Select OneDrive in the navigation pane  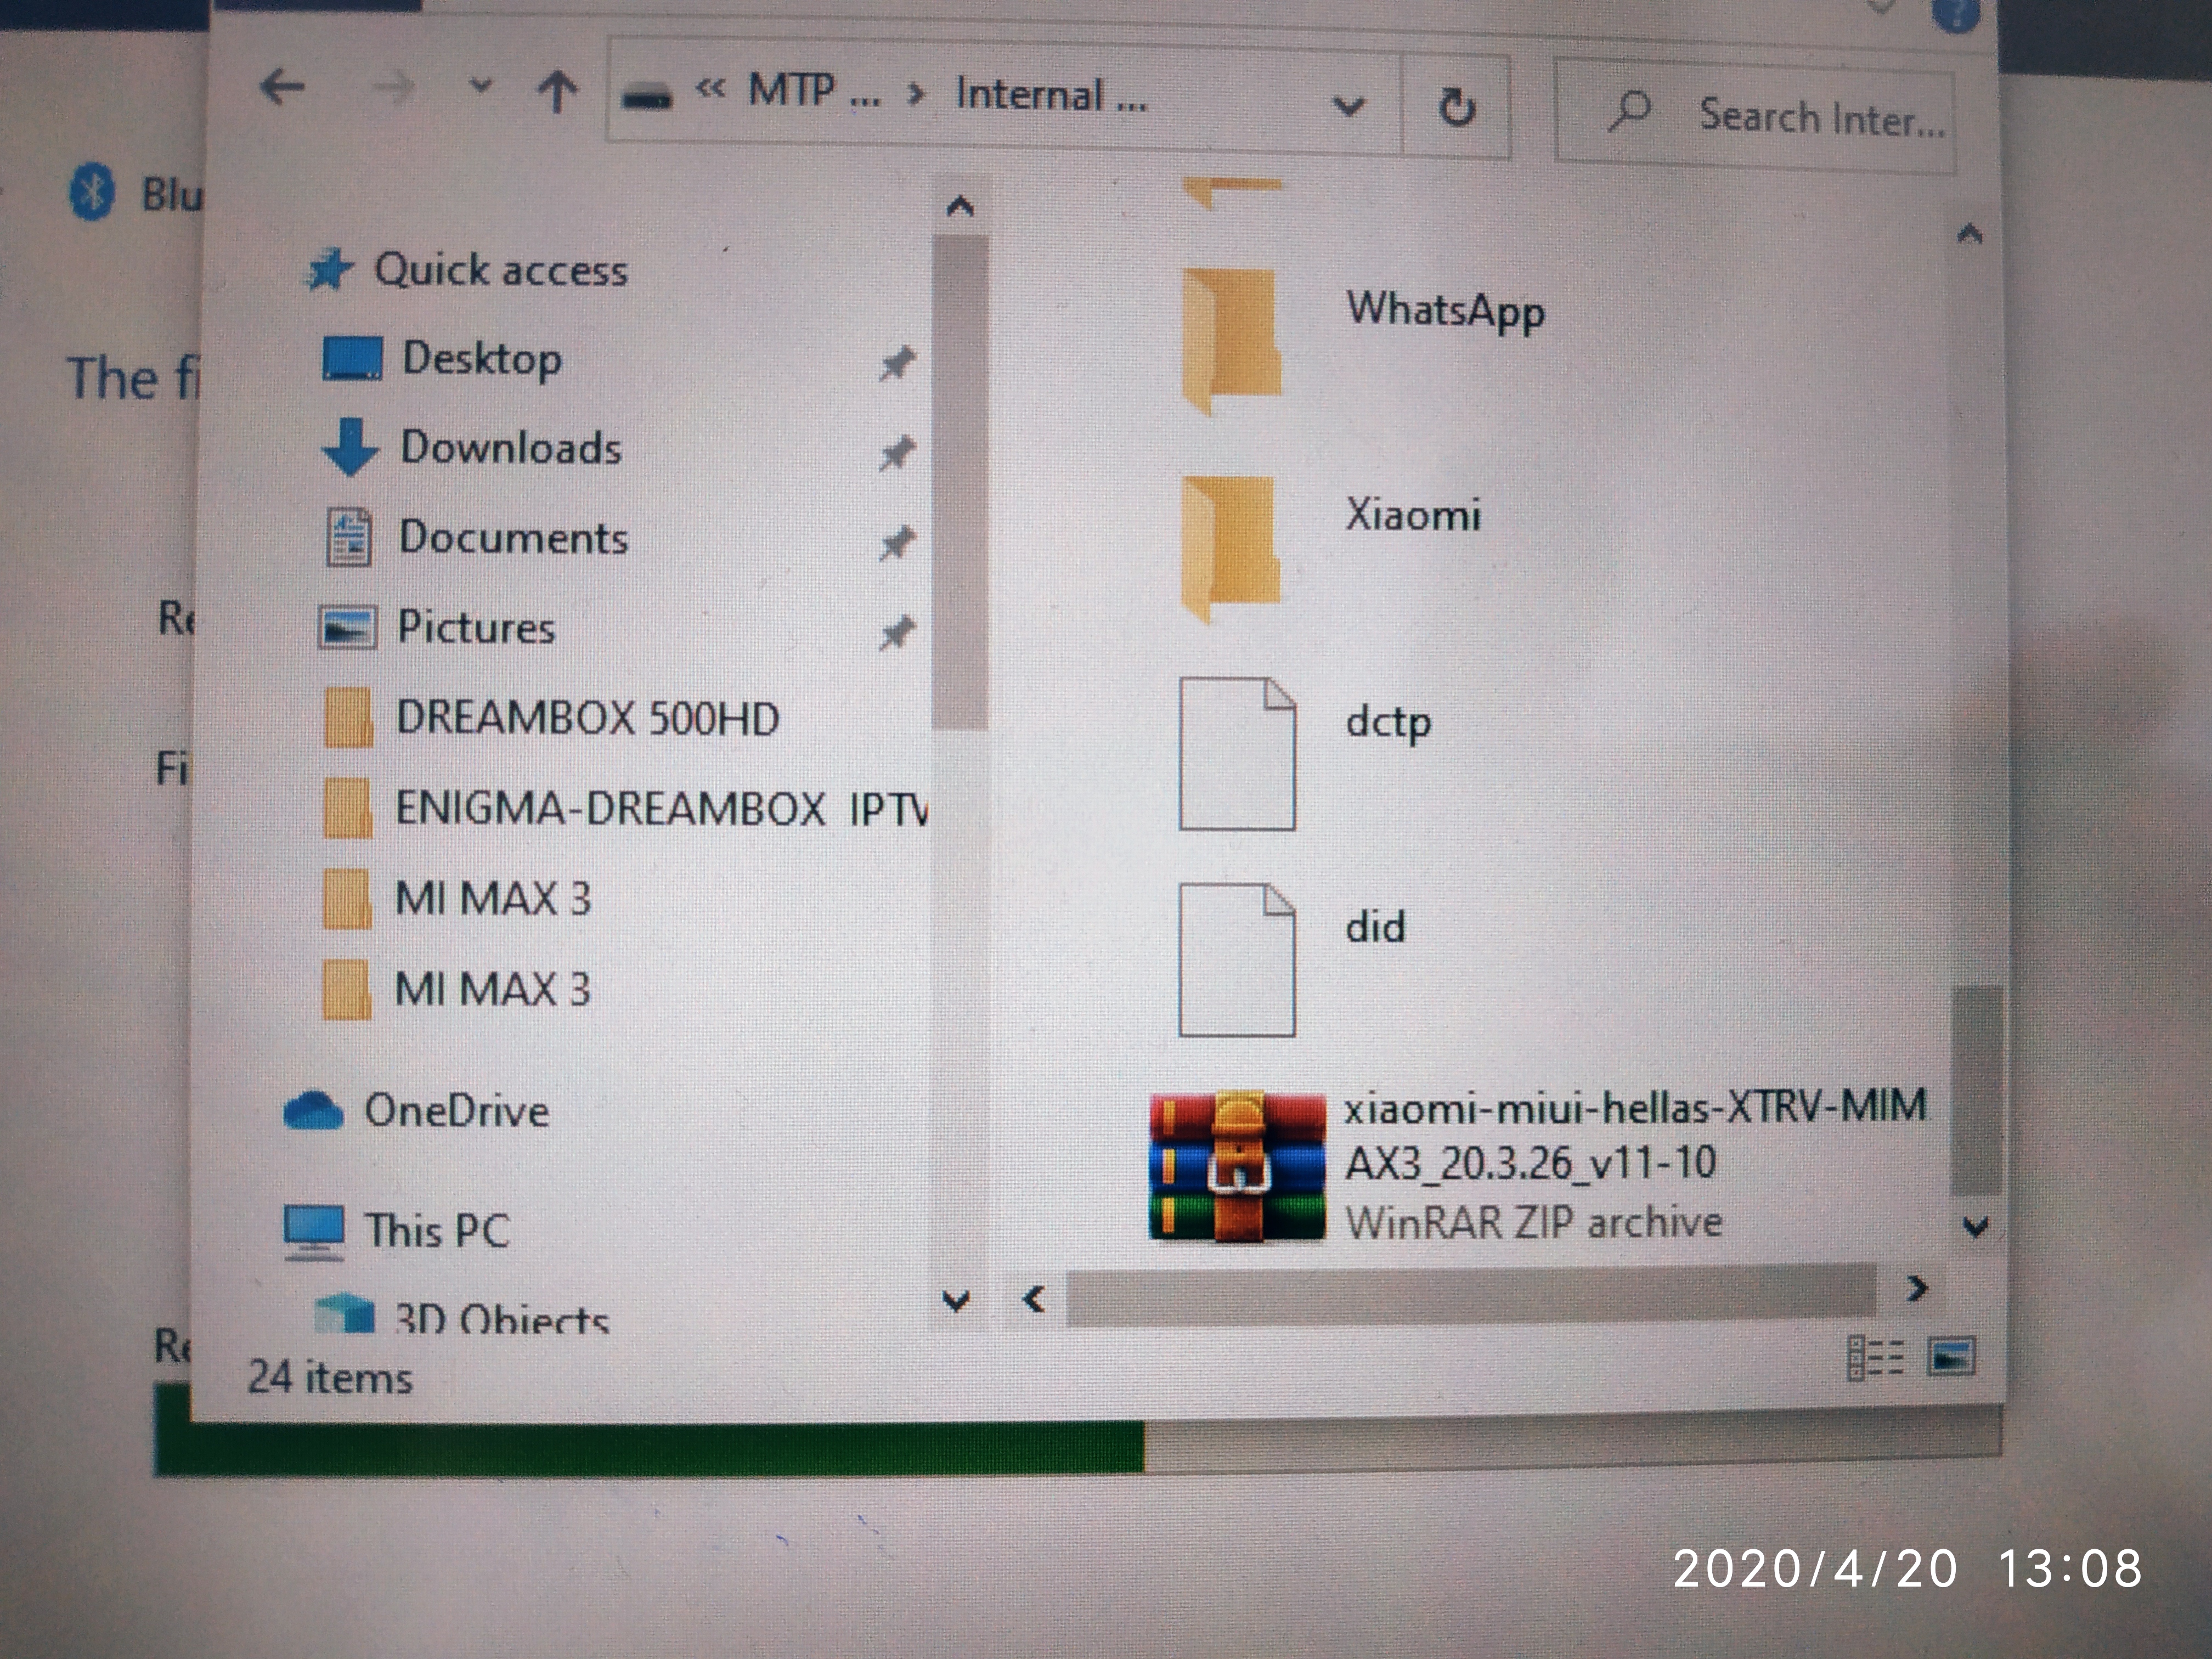(x=455, y=1111)
